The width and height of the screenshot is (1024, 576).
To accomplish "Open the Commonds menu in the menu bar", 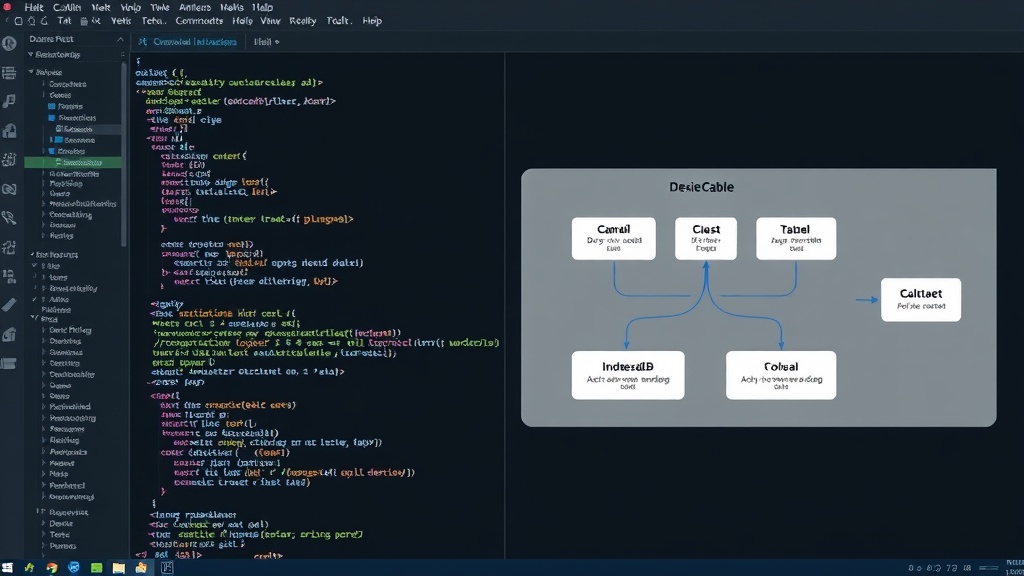I will point(199,21).
